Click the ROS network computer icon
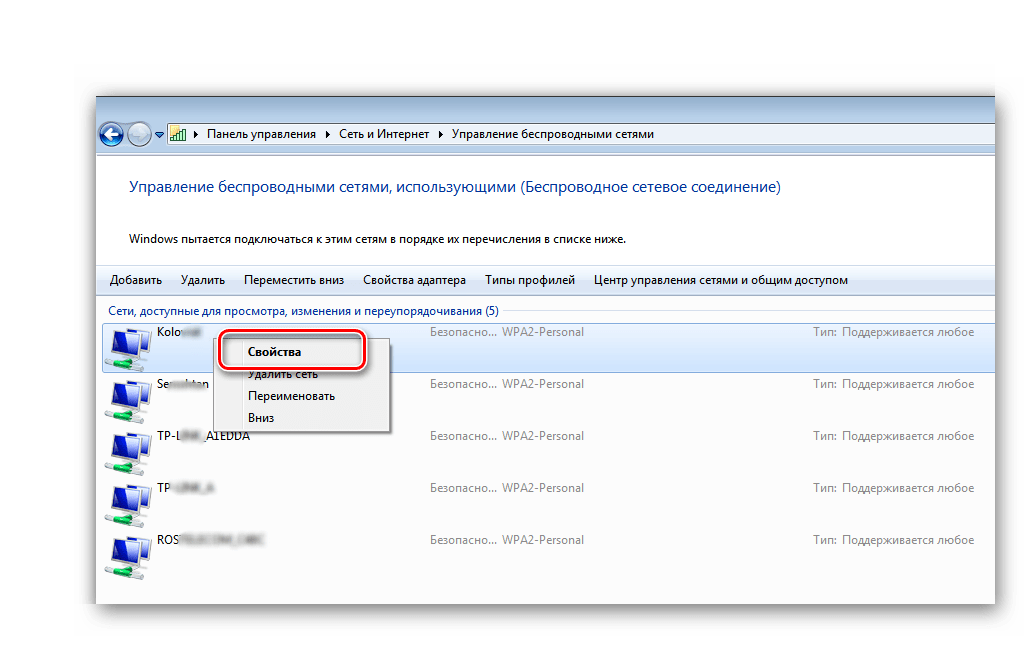 [x=128, y=557]
